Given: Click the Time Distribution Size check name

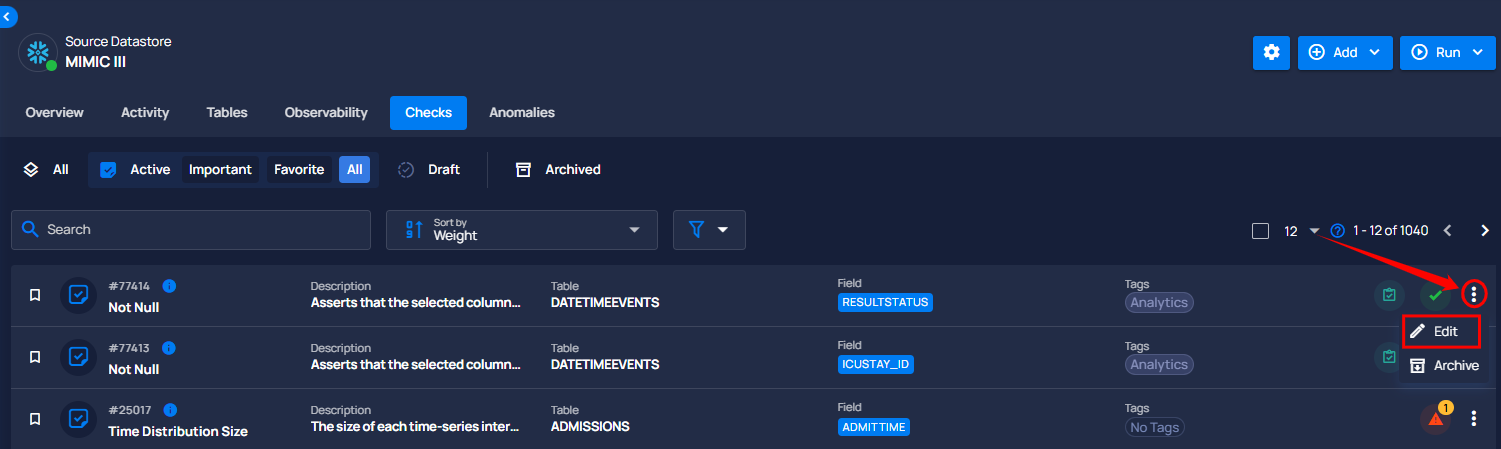Looking at the screenshot, I should (x=178, y=432).
